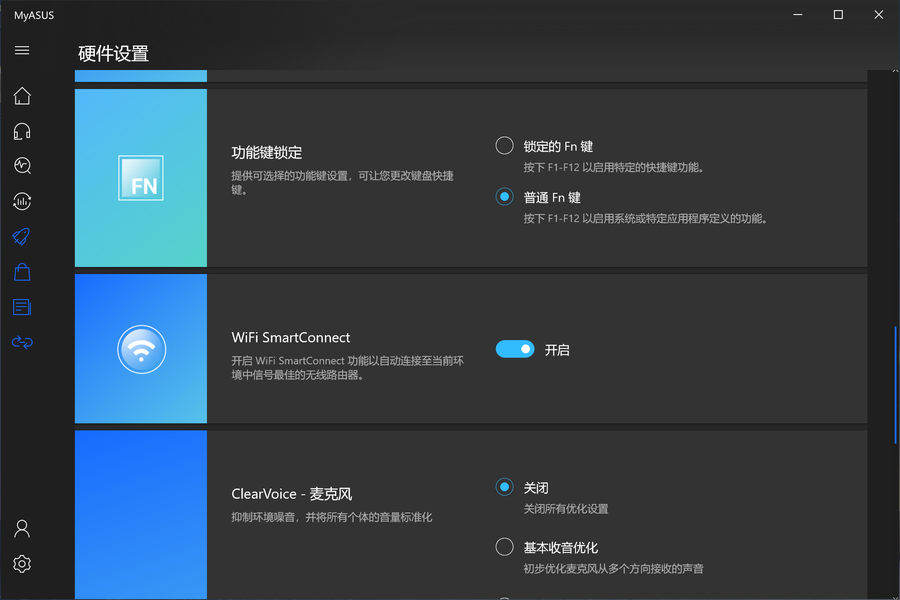Open the device link connection feature
Viewport: 900px width, 600px height.
[22, 342]
